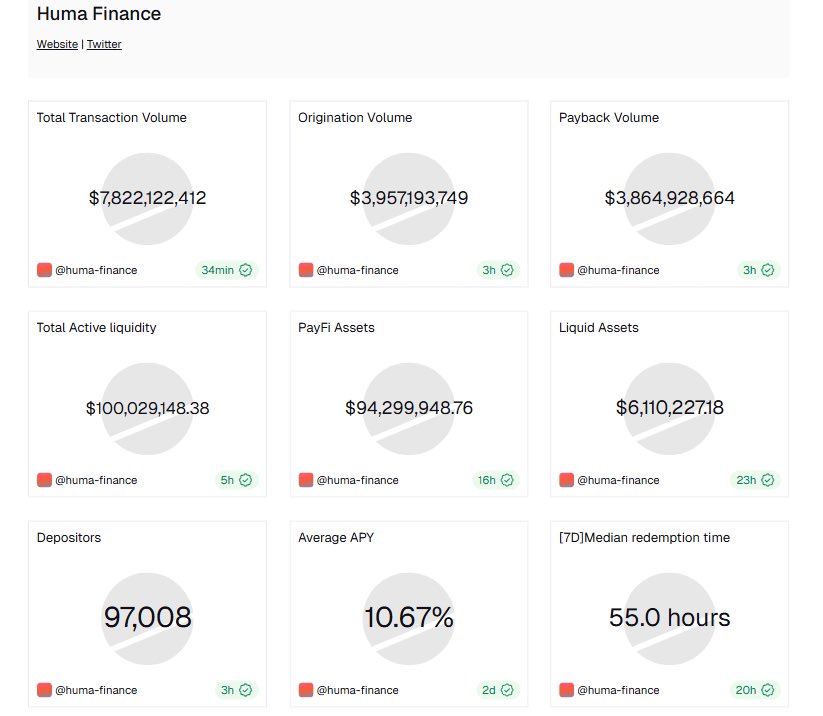This screenshot has height=716, width=823.
Task: Click the red avatar on Liquid Assets card
Action: pos(566,480)
